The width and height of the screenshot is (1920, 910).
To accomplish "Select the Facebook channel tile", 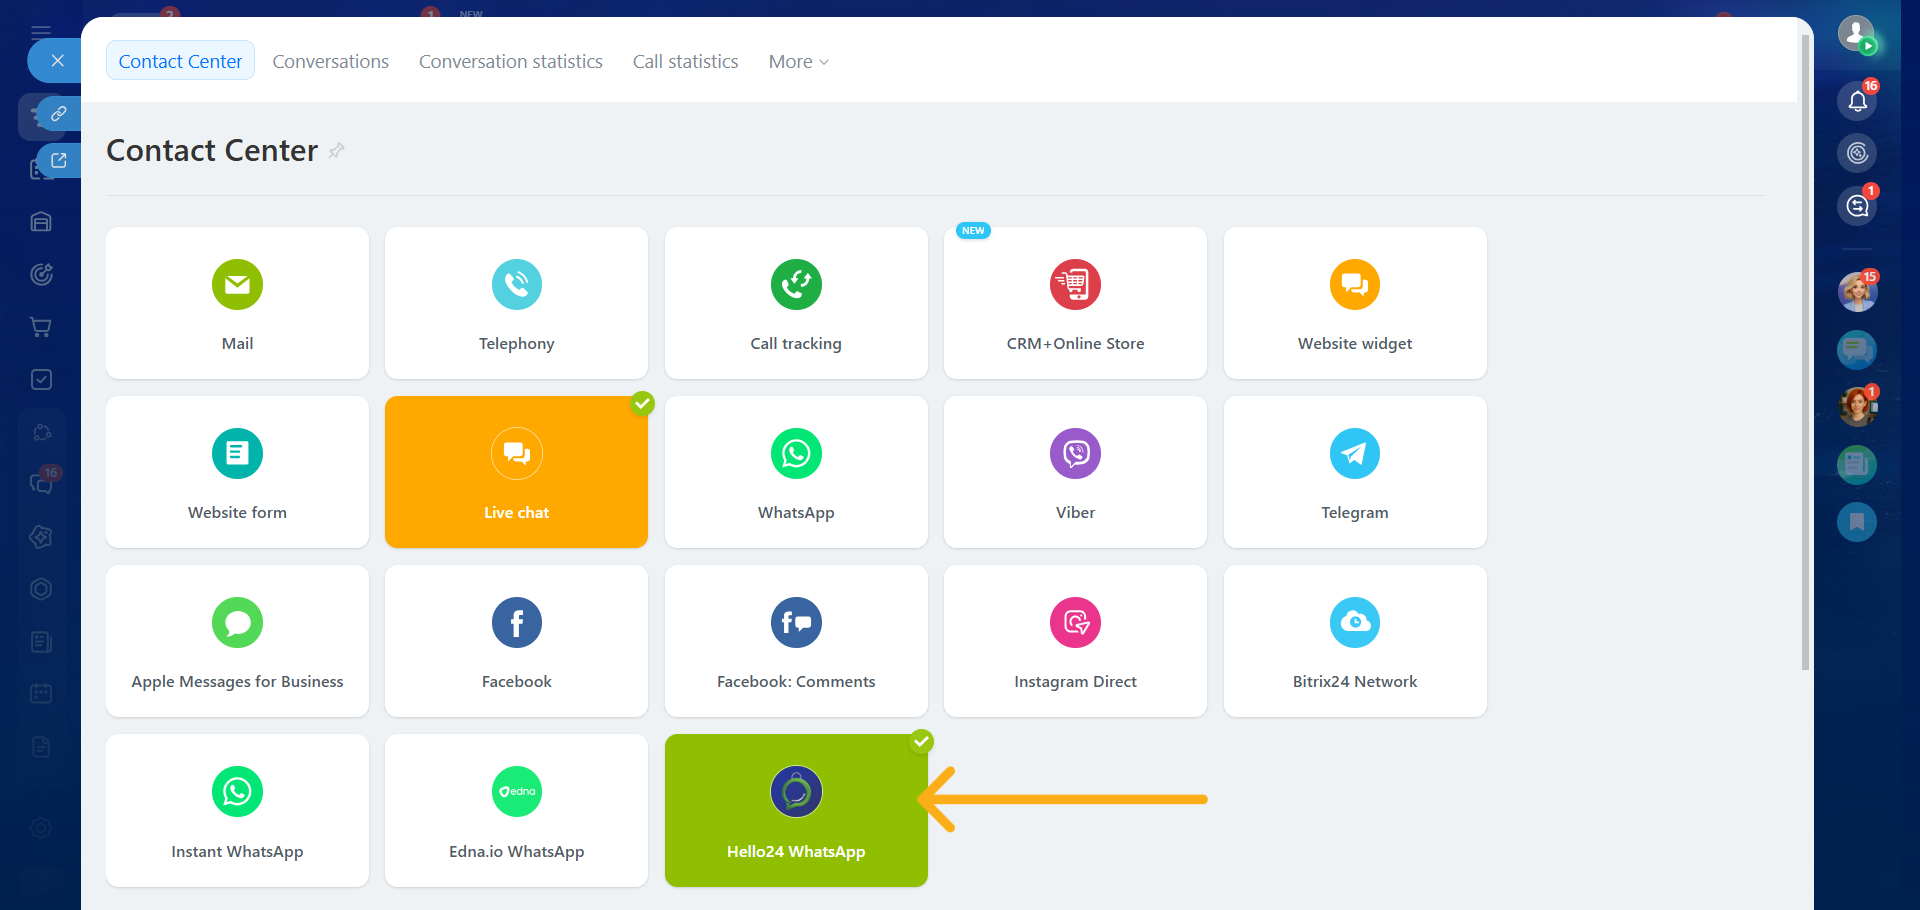I will point(516,641).
